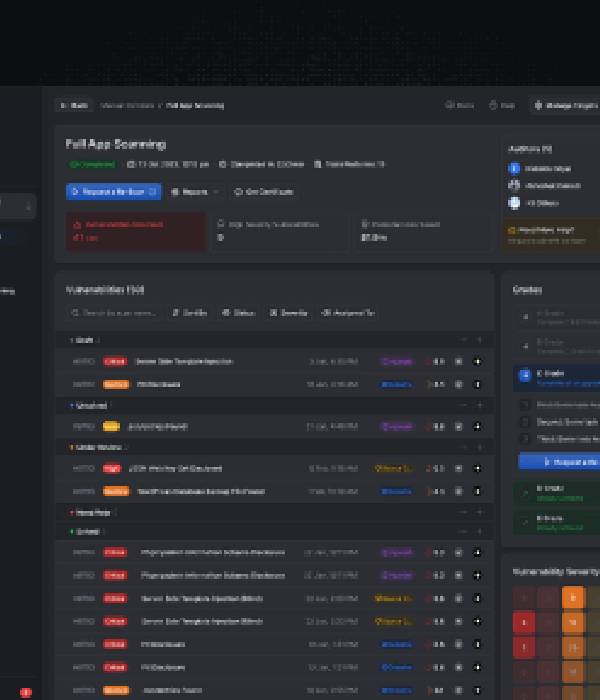This screenshot has width=600, height=700.
Task: Add item to Draft group with plus icon
Action: (479, 340)
